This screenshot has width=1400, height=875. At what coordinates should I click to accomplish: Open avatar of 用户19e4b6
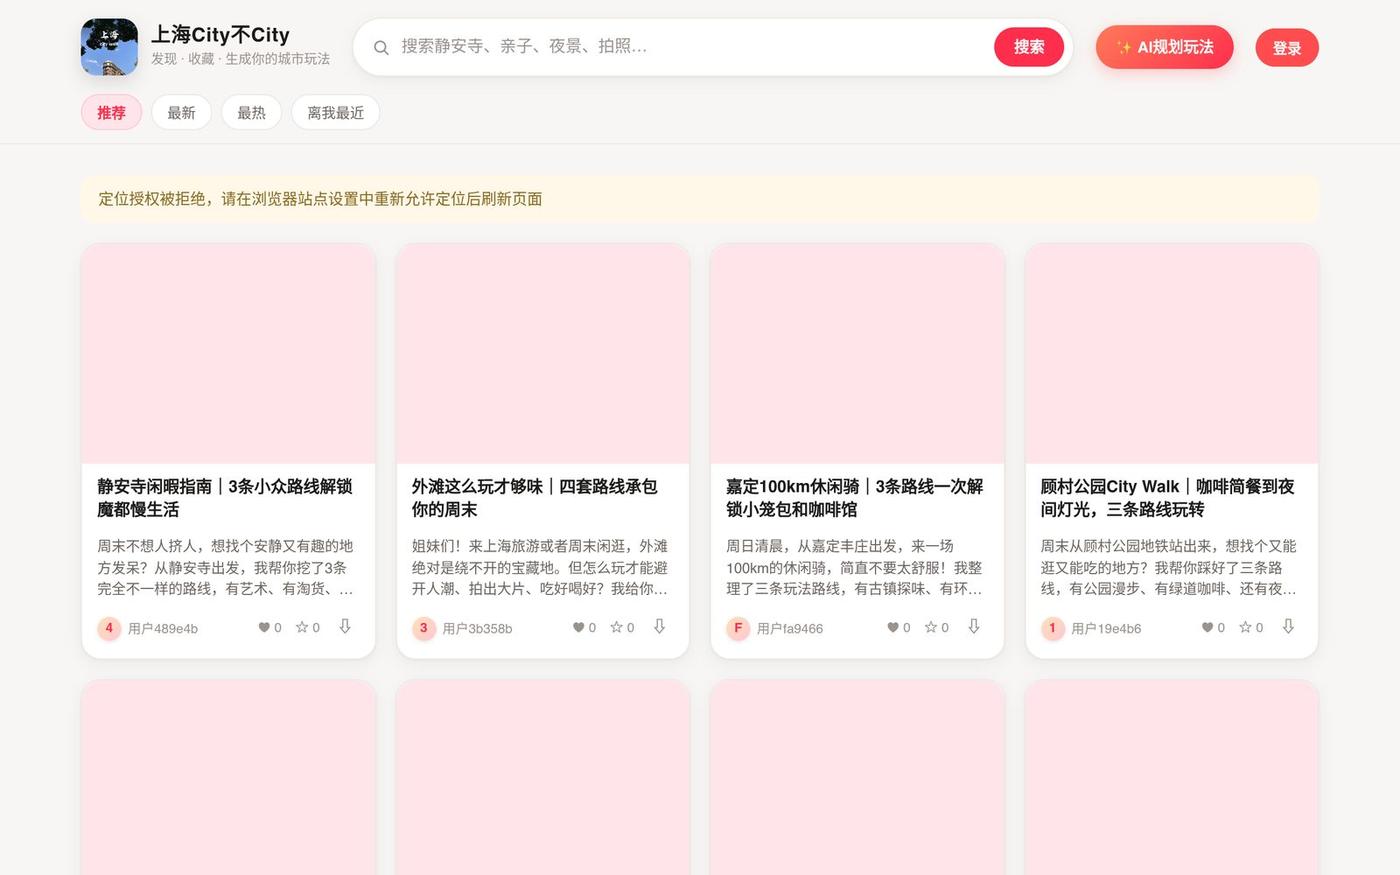1053,628
